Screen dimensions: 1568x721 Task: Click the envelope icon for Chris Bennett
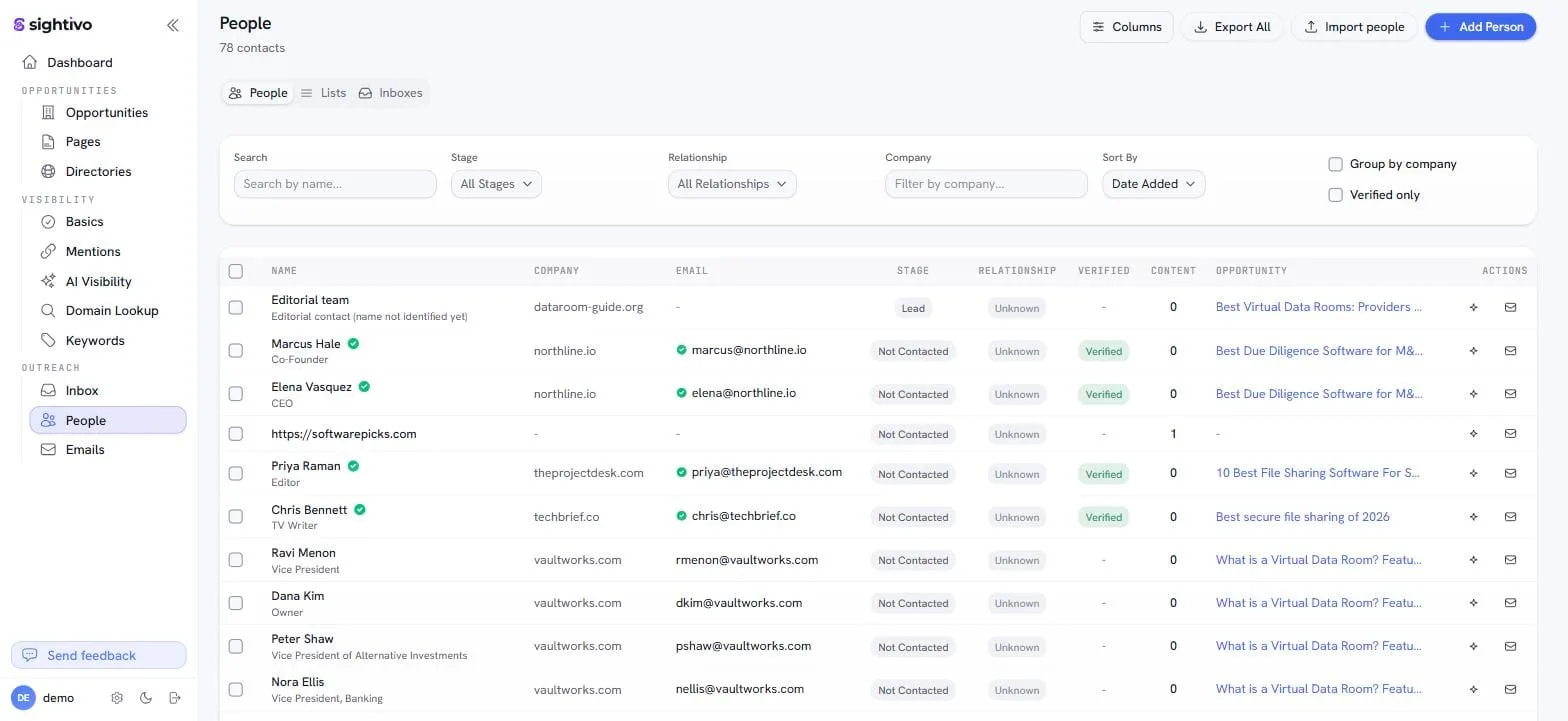[1510, 517]
